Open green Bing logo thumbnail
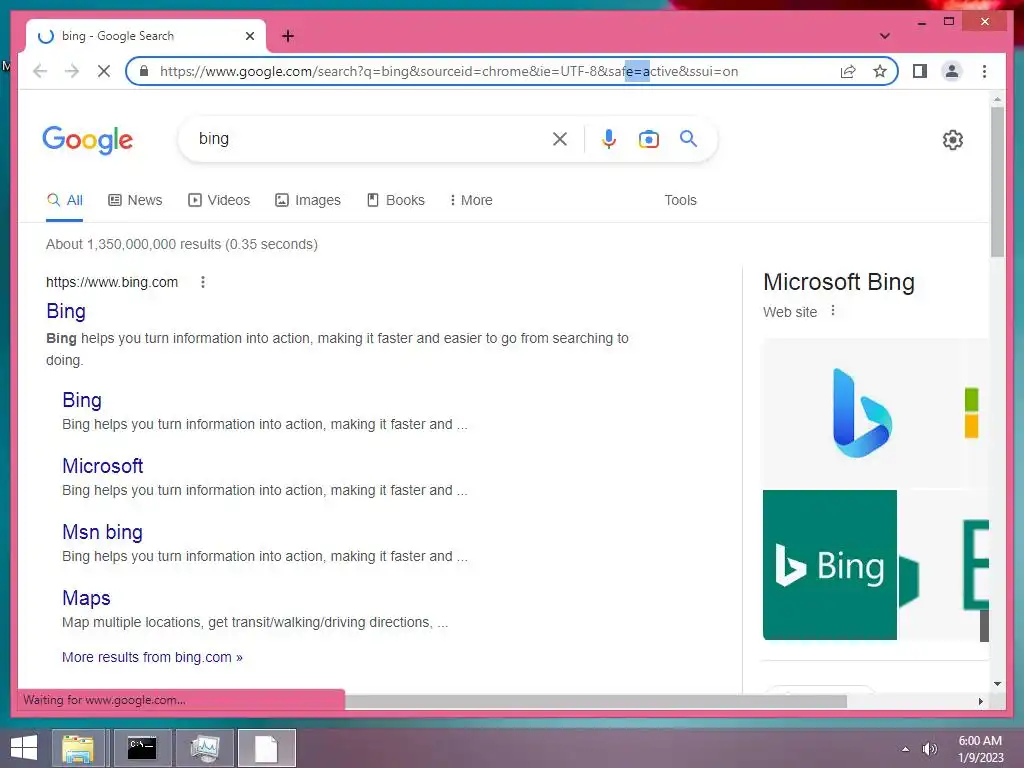This screenshot has width=1024, height=768. click(x=829, y=565)
